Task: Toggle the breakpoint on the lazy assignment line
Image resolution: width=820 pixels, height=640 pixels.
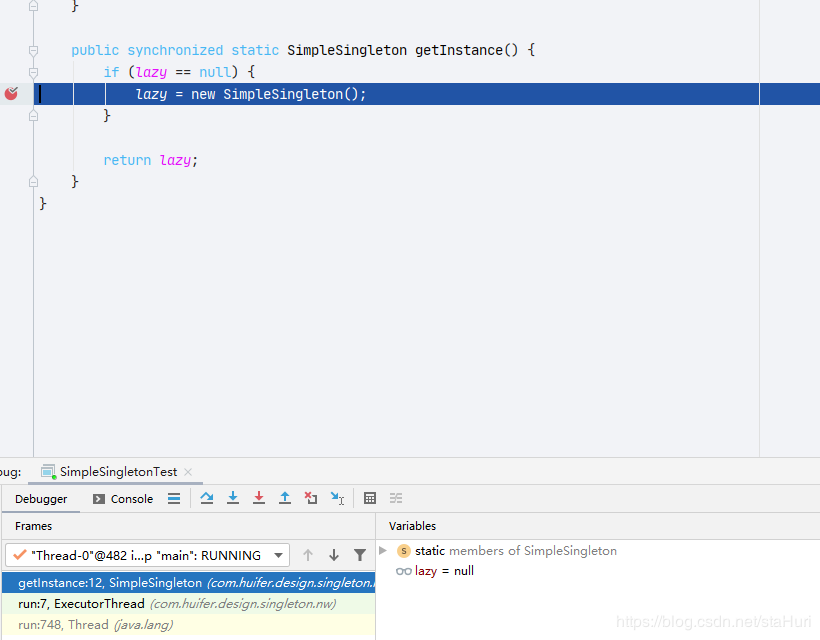Action: coord(12,94)
